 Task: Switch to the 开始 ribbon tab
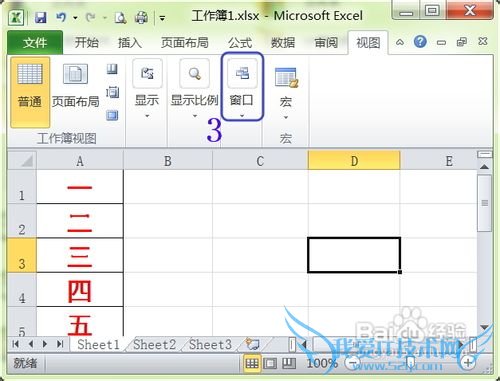[86, 43]
